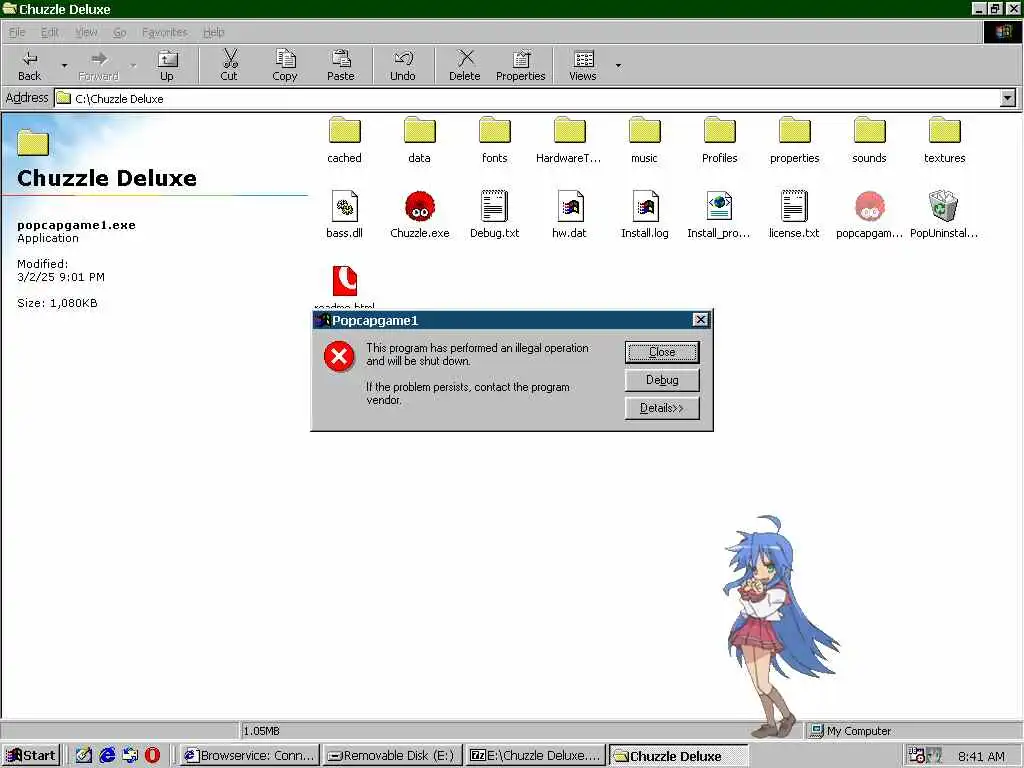1024x768 pixels.
Task: Copy the selected file
Action: click(x=285, y=65)
